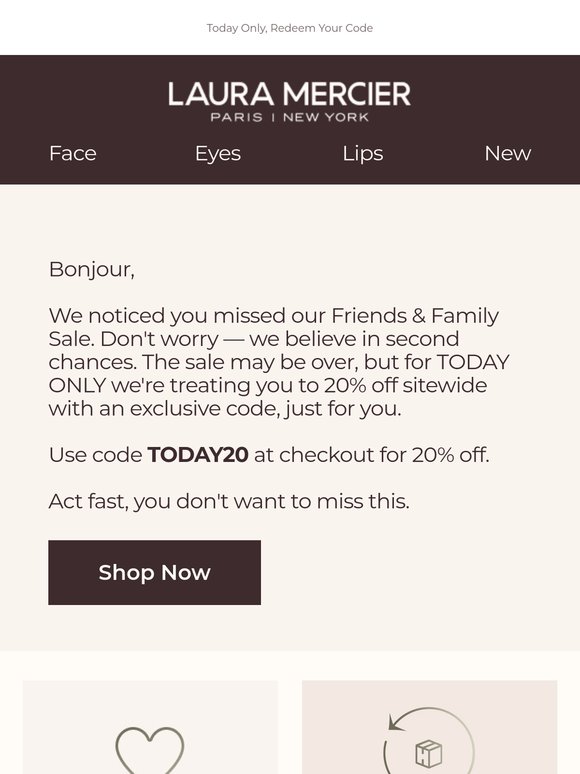
Task: Click the 'Paris | New York' tagline
Action: (290, 117)
